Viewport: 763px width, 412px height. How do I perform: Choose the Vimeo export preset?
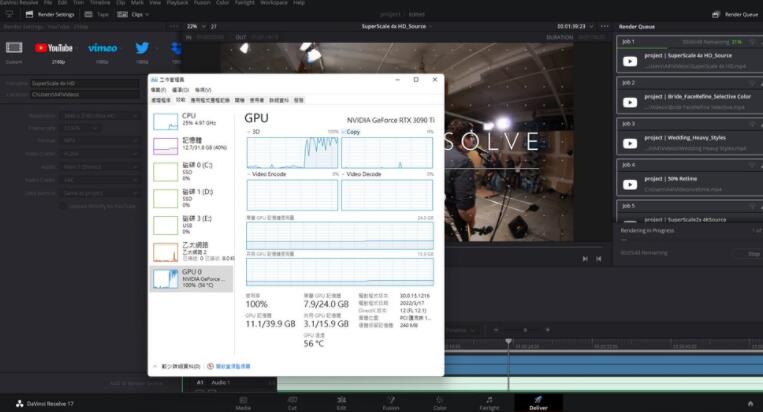click(102, 47)
